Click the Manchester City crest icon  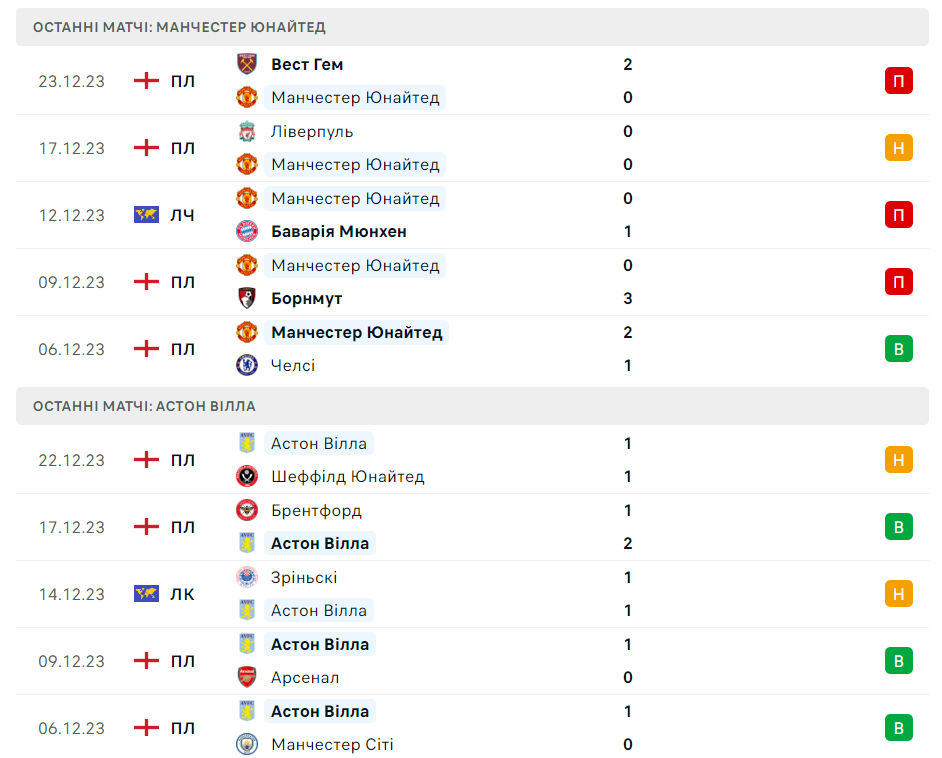pyautogui.click(x=247, y=744)
